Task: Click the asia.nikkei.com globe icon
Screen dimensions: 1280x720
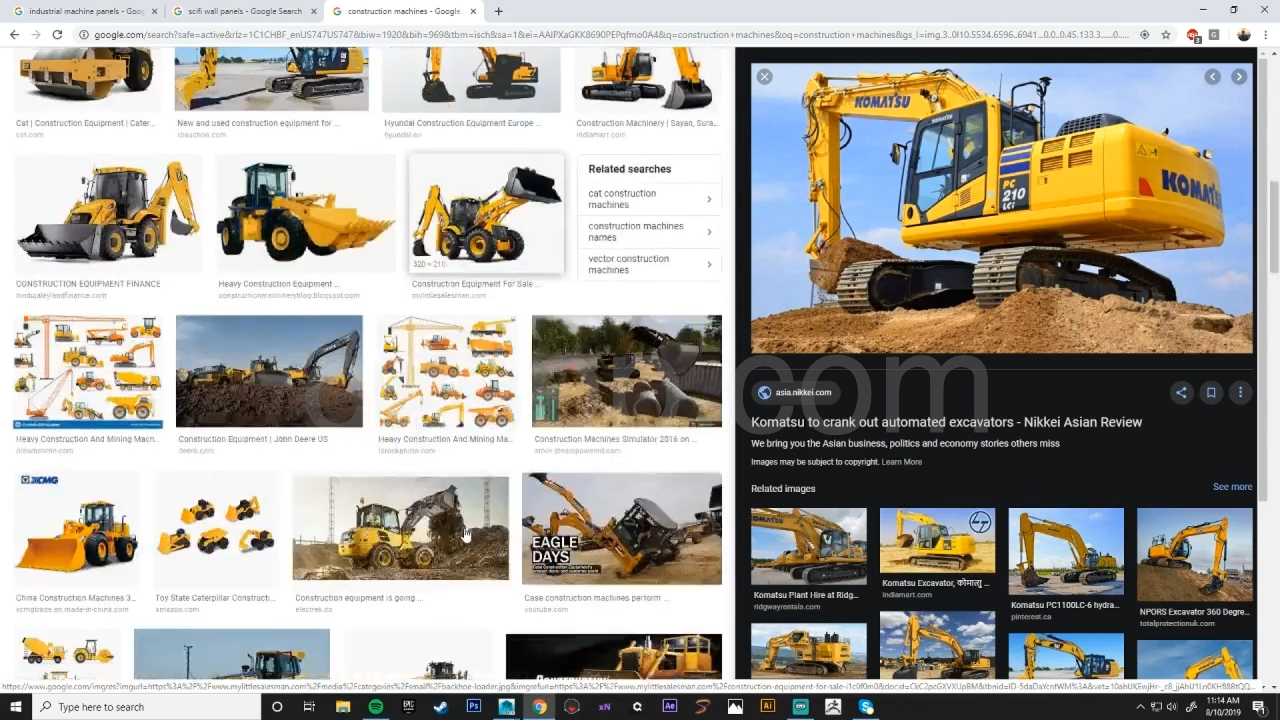Action: [x=764, y=393]
